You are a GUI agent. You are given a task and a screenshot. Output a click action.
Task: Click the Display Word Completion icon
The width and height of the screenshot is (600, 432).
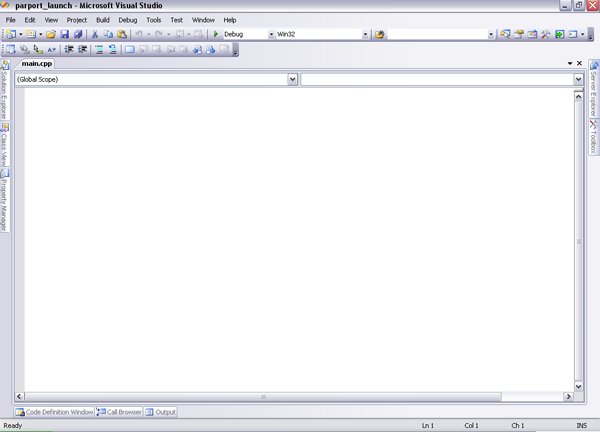tap(52, 49)
